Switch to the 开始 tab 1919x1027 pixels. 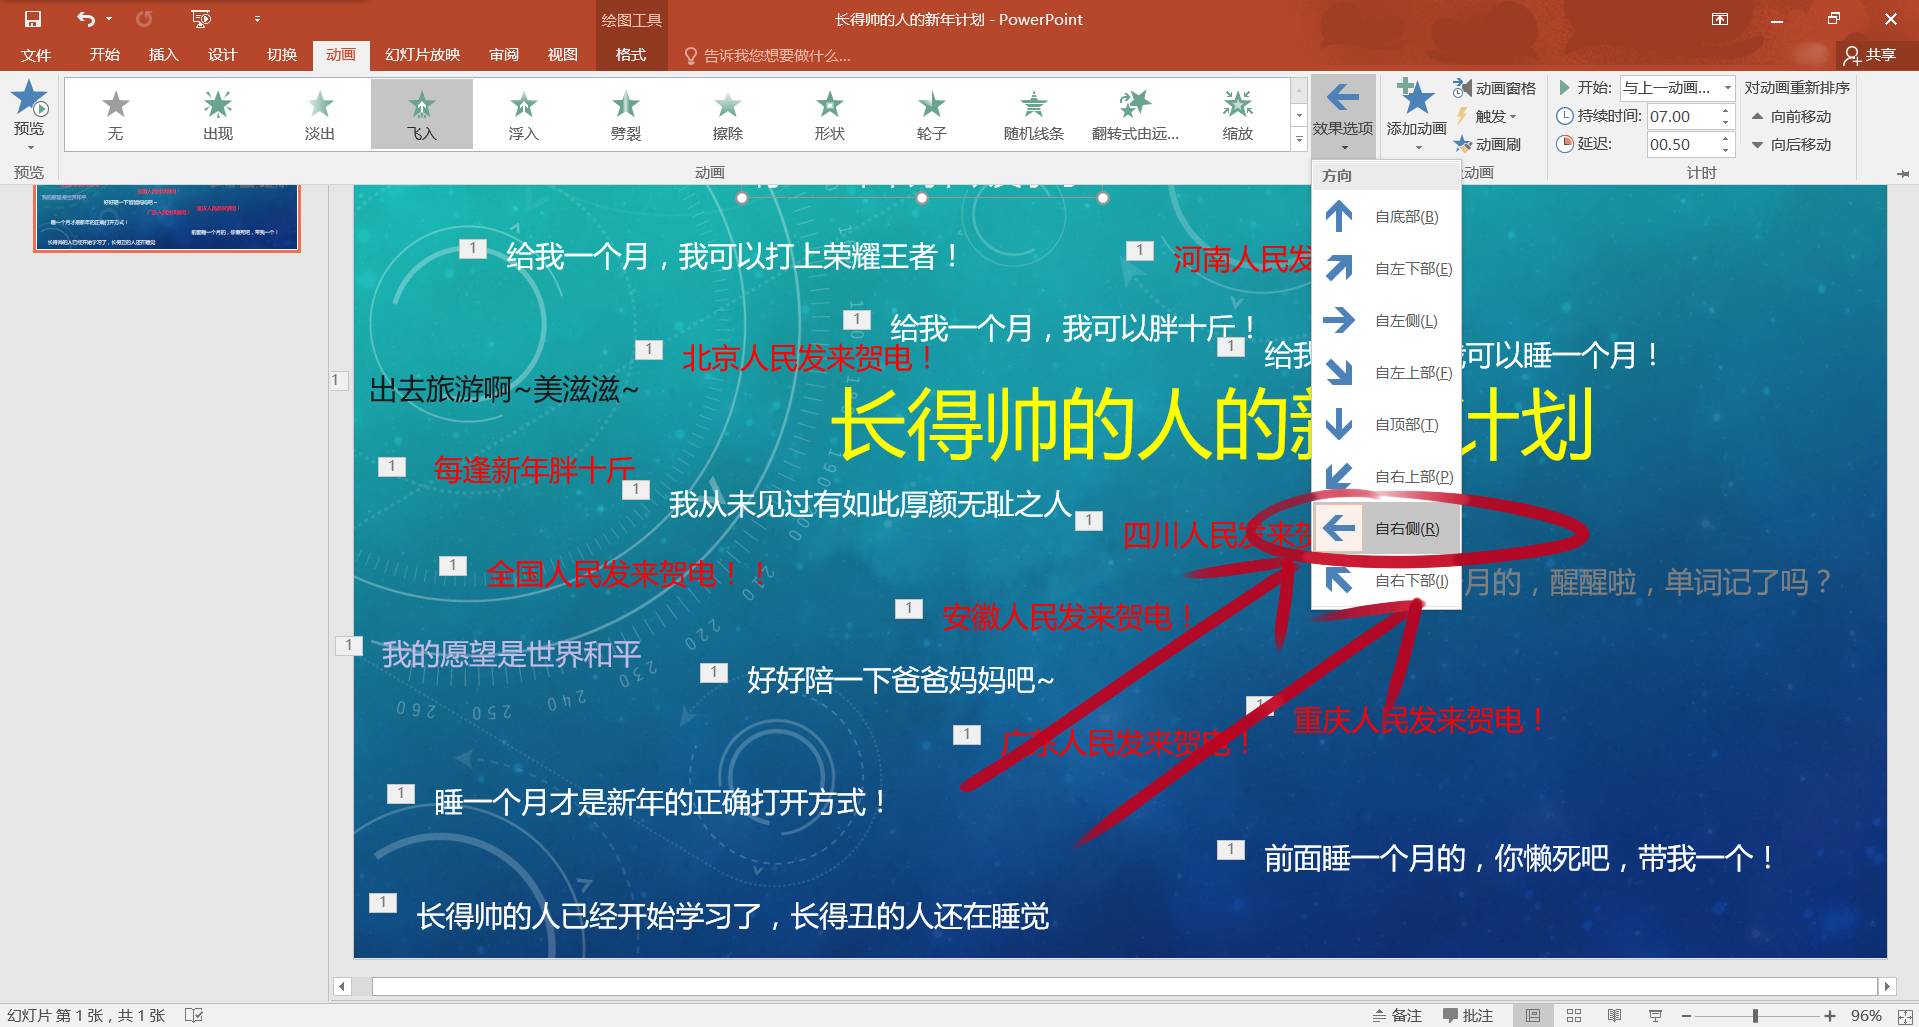coord(104,55)
